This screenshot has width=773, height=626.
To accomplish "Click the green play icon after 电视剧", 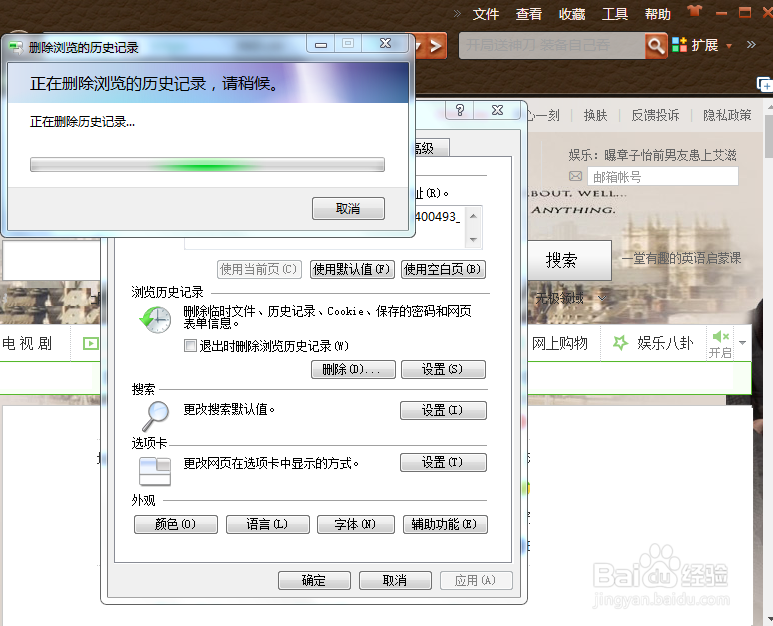I will [91, 344].
